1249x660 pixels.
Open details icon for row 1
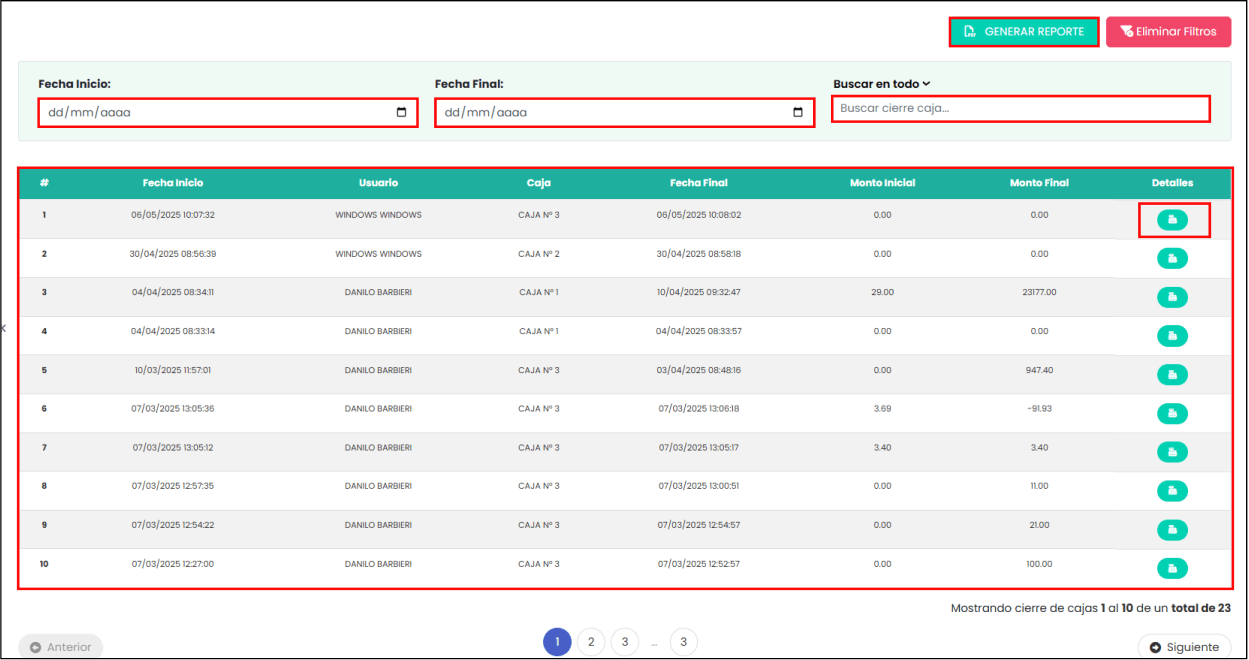tap(1172, 220)
